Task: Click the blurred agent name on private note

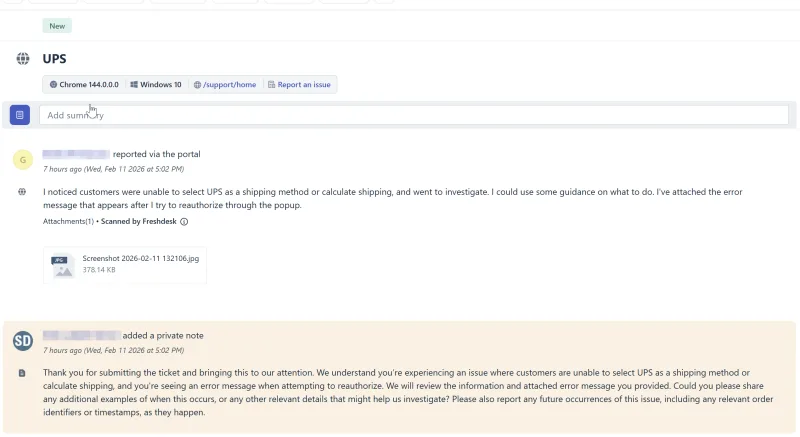Action: 82,336
